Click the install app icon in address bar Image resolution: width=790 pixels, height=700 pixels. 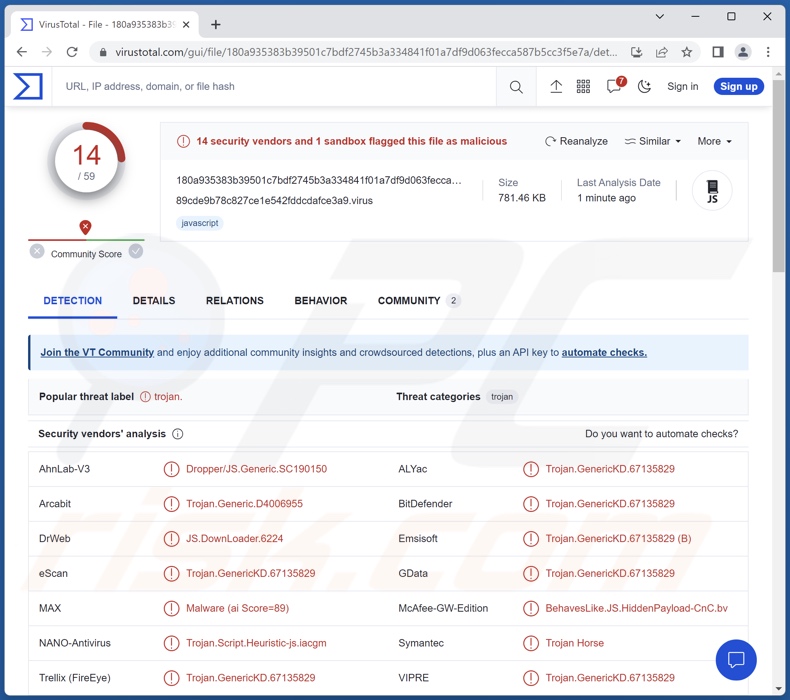637,52
